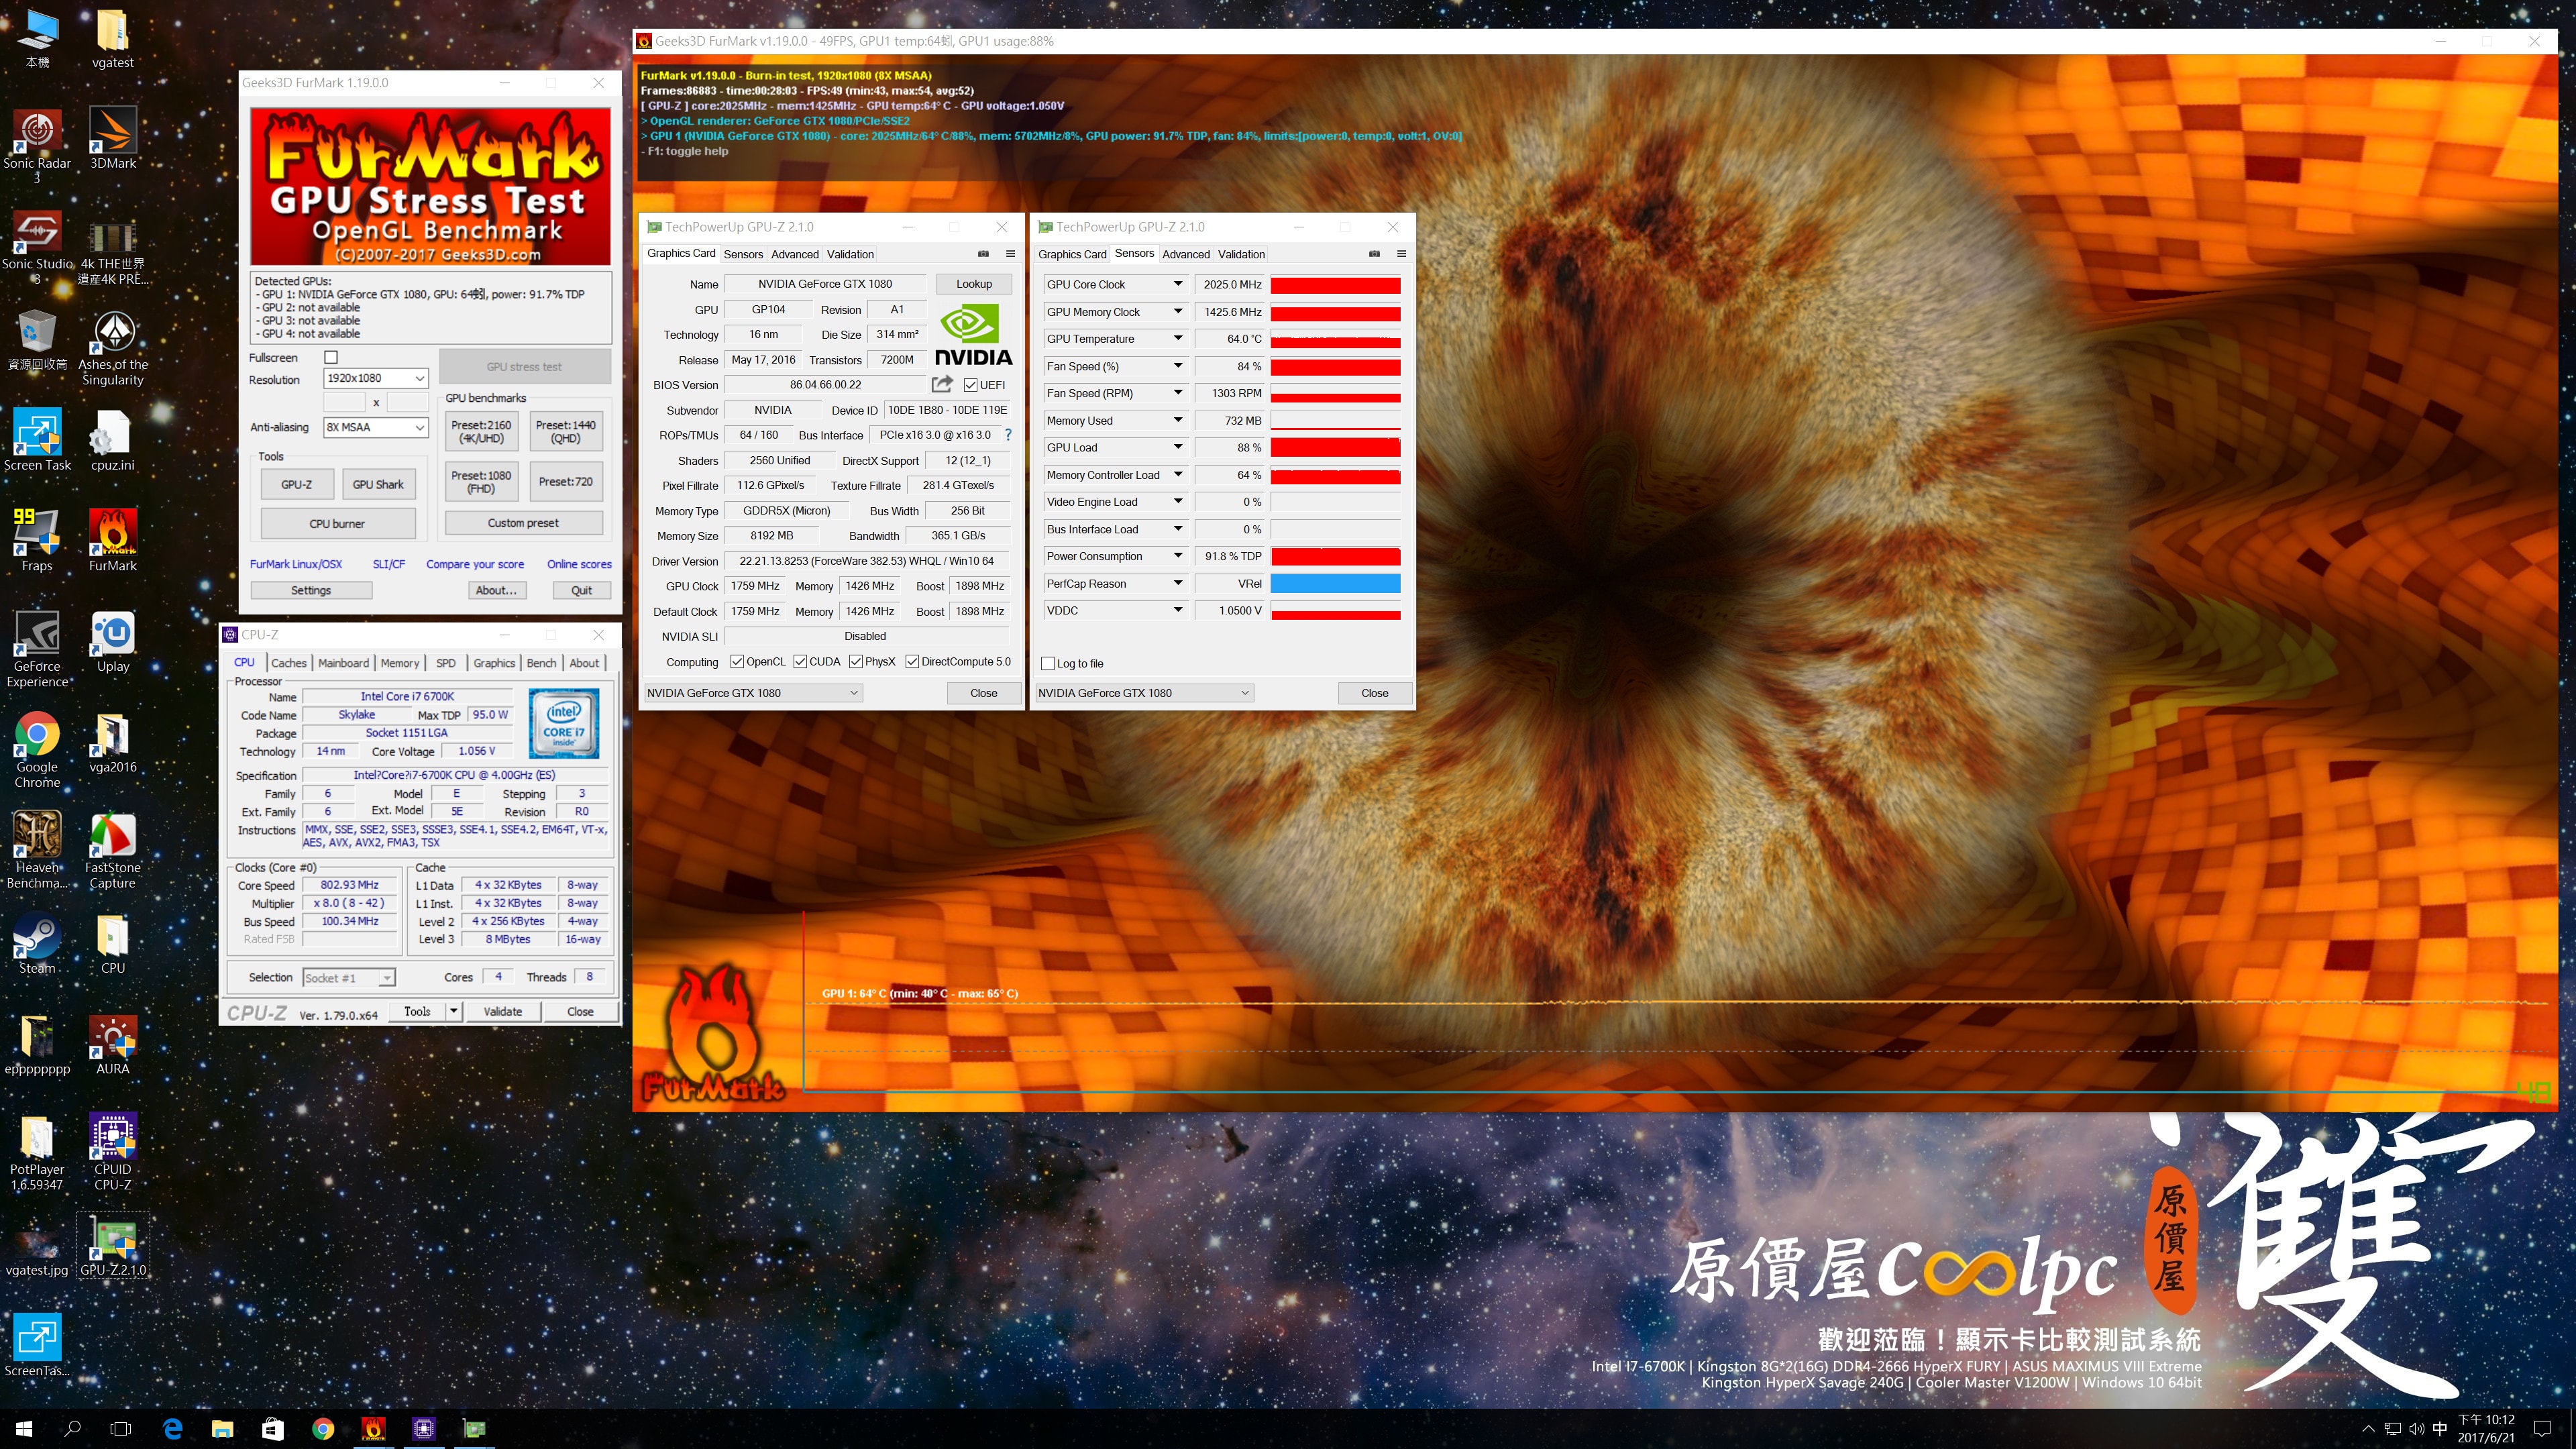Click the Lookup button in GPU-Z

pyautogui.click(x=974, y=284)
